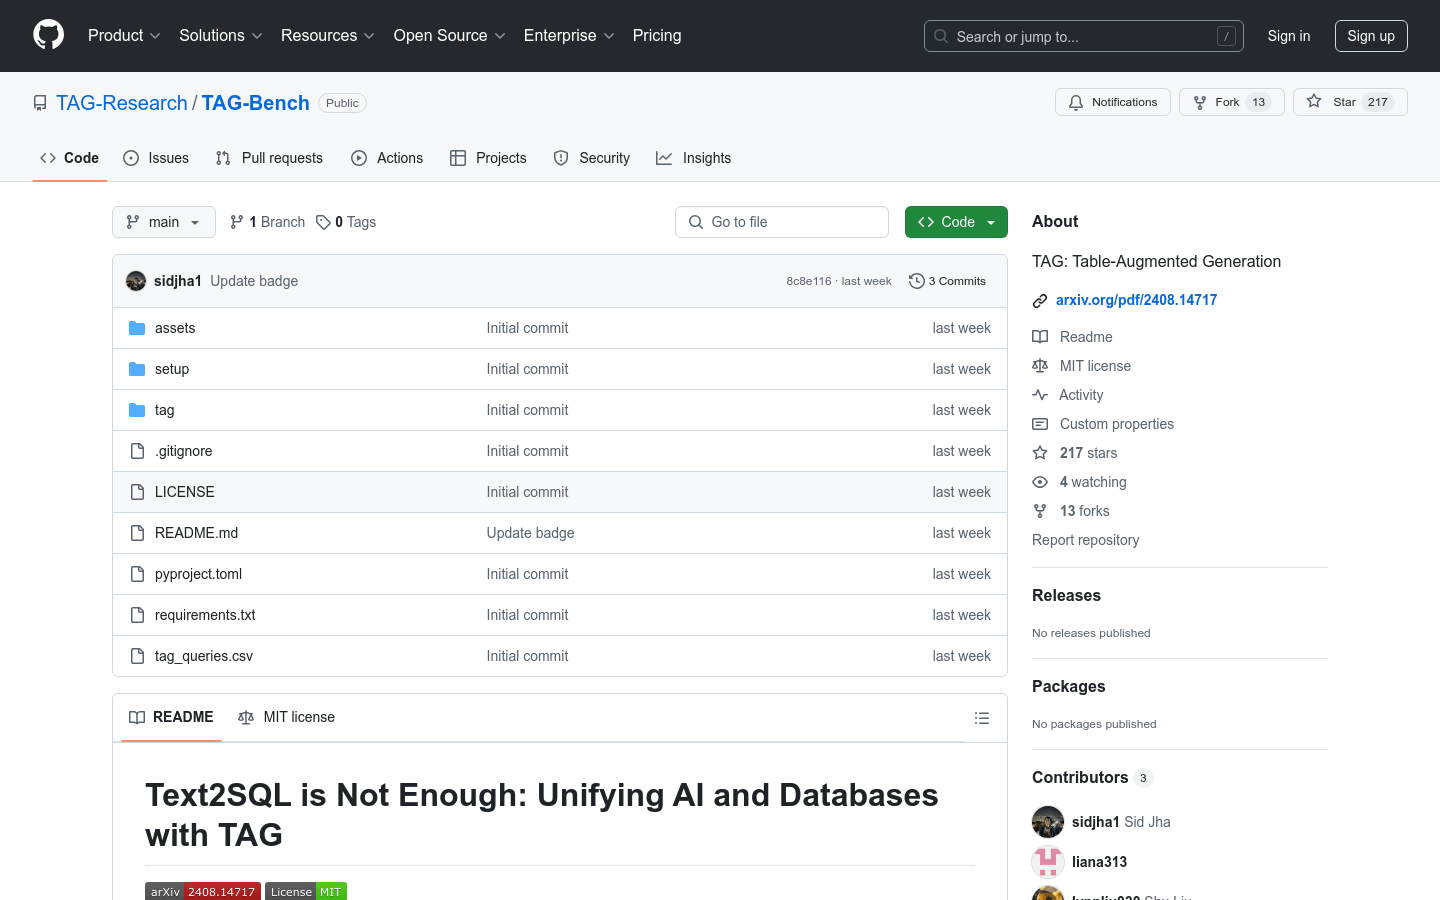Viewport: 1440px width, 900px height.
Task: Open the Product menu in the header
Action: (124, 35)
